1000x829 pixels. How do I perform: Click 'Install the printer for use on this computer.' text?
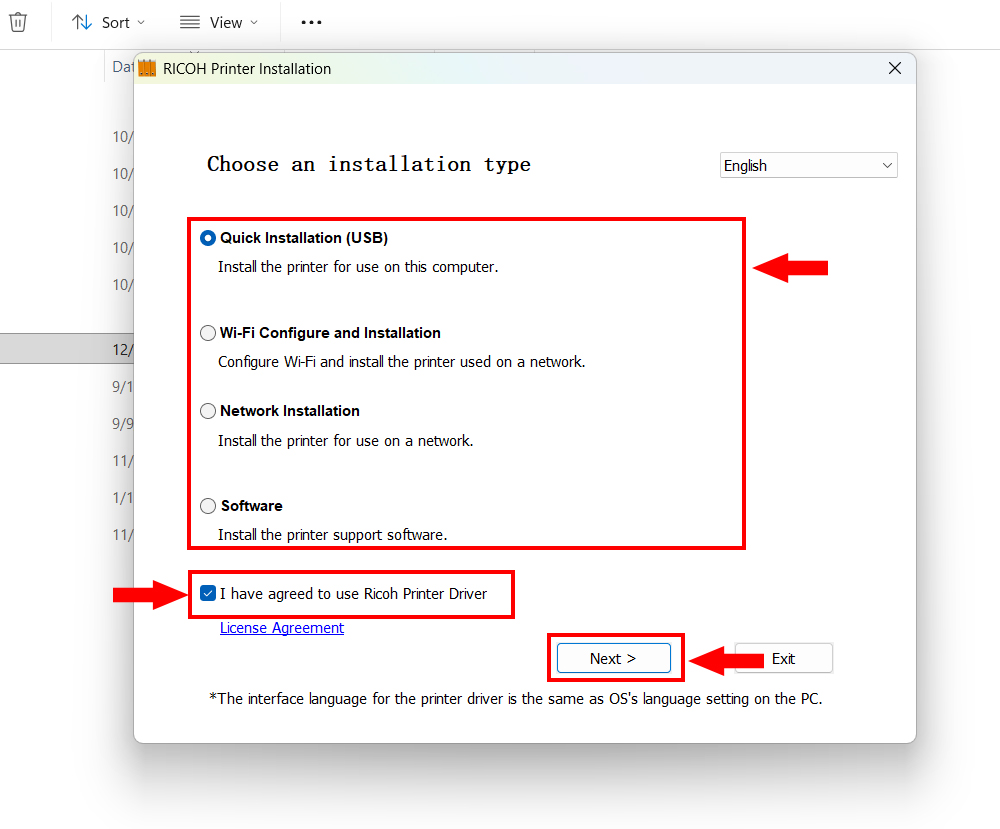pyautogui.click(x=358, y=267)
